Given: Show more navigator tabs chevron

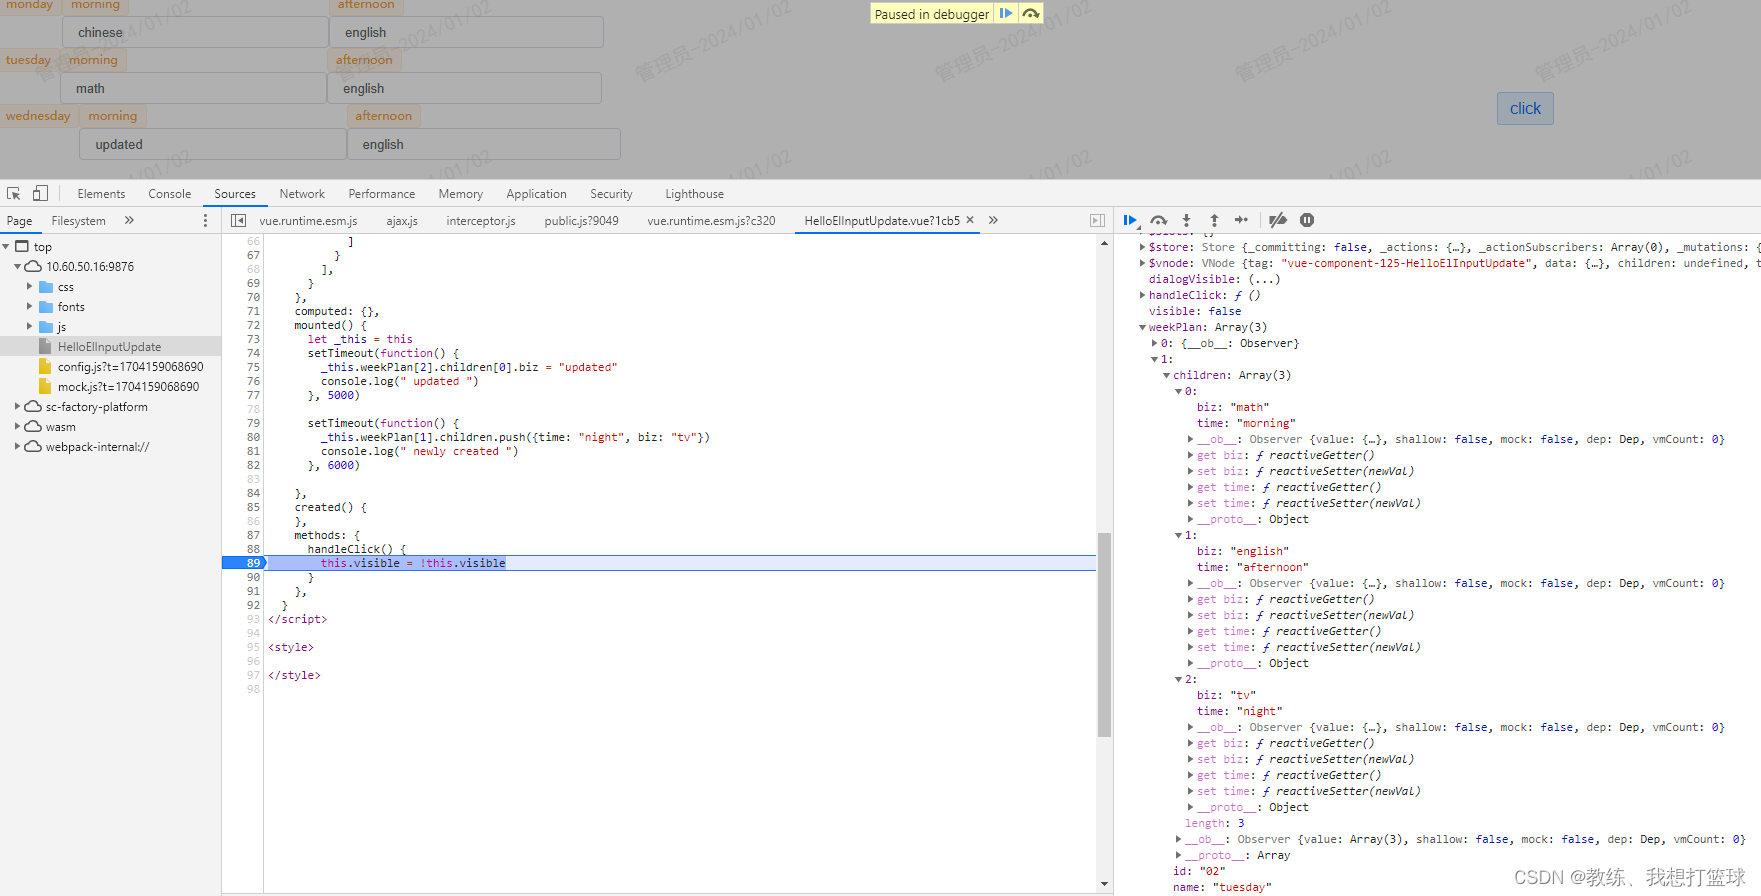Looking at the screenshot, I should click(129, 221).
